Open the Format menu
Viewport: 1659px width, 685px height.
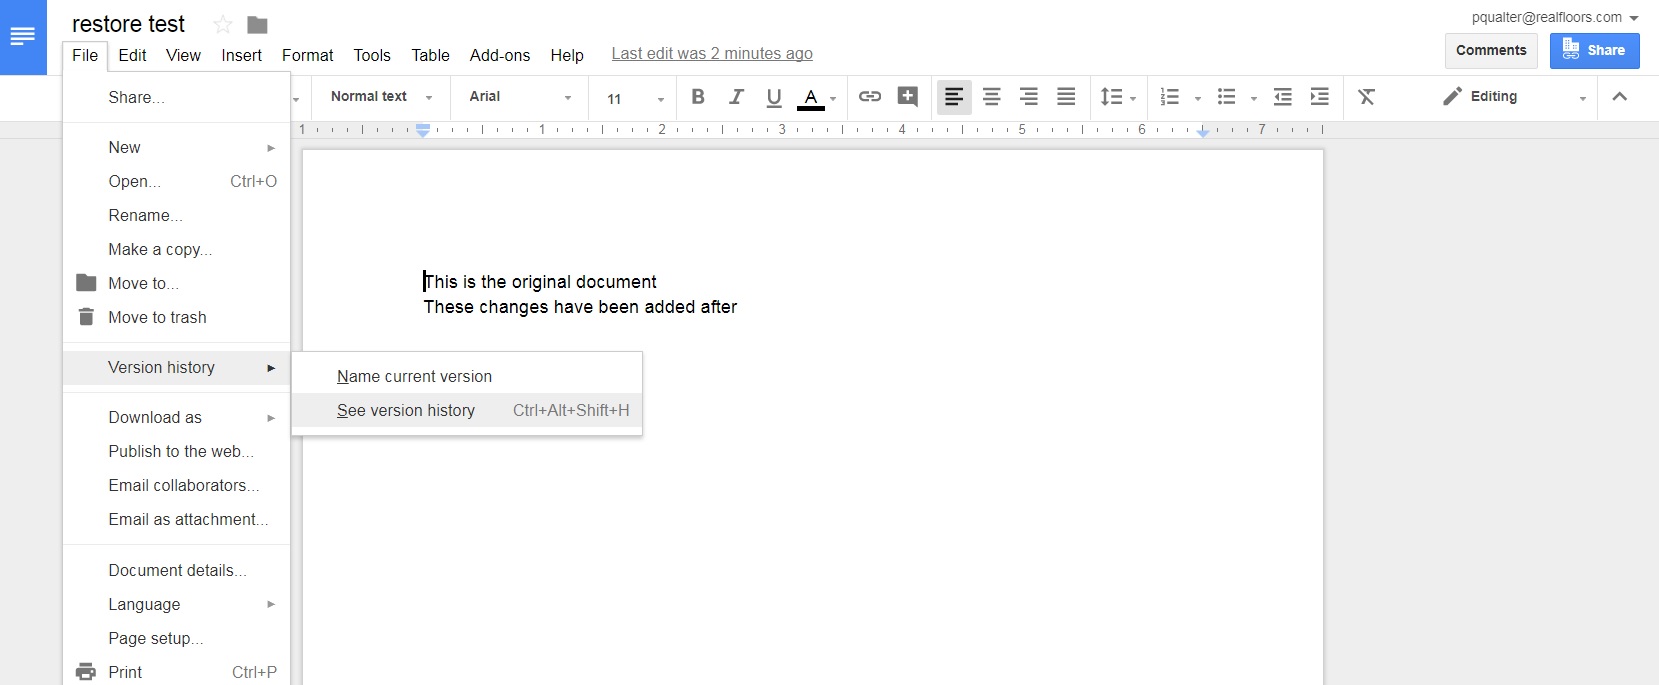tap(308, 55)
